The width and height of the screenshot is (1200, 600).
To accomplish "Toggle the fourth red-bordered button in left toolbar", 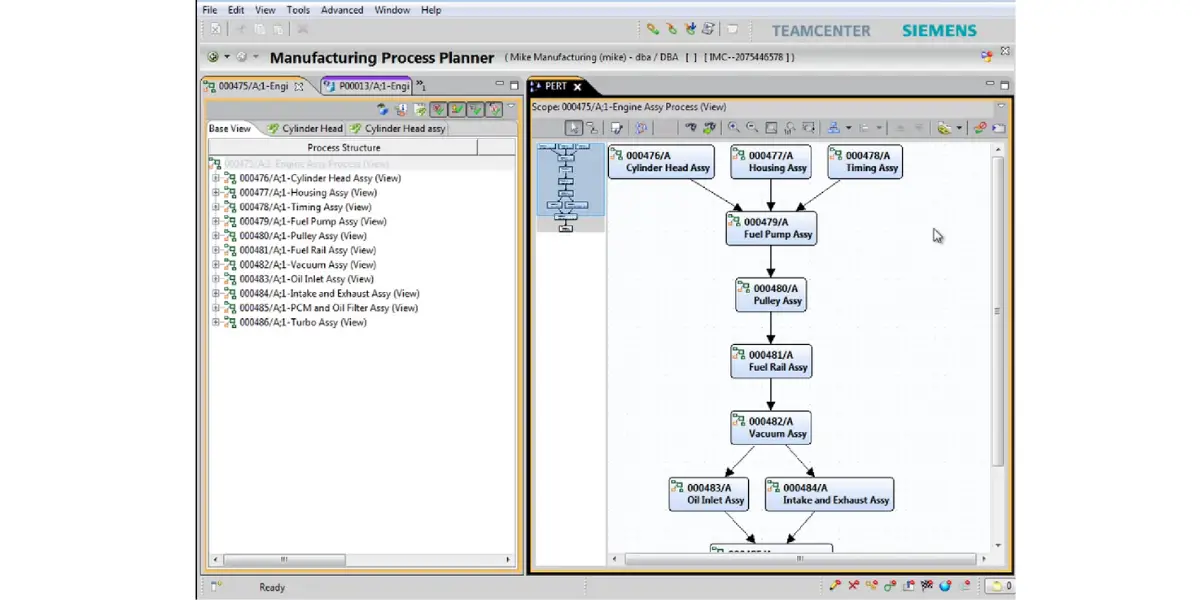I will tap(494, 110).
